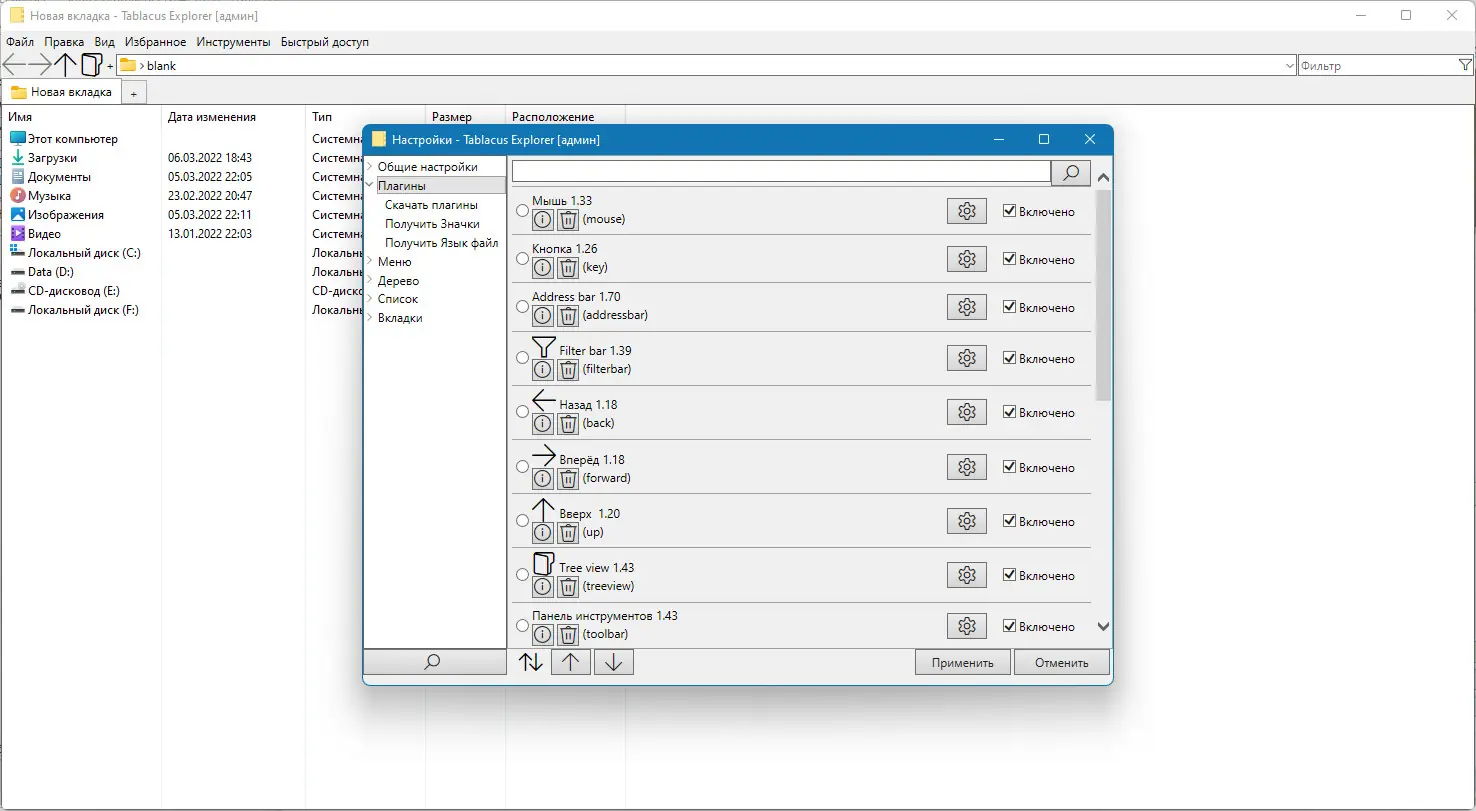Viewport: 1476px width, 811px height.
Task: Open the Правка menu
Action: tap(64, 42)
